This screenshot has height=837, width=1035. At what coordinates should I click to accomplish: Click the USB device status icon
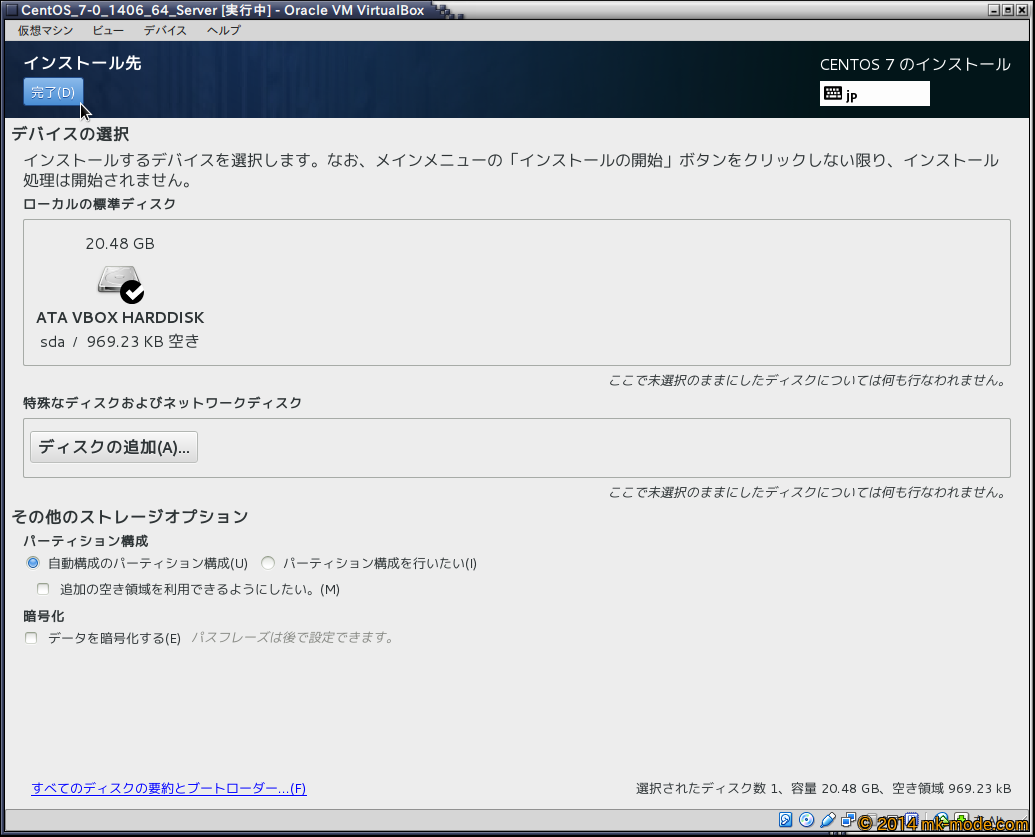click(x=827, y=821)
